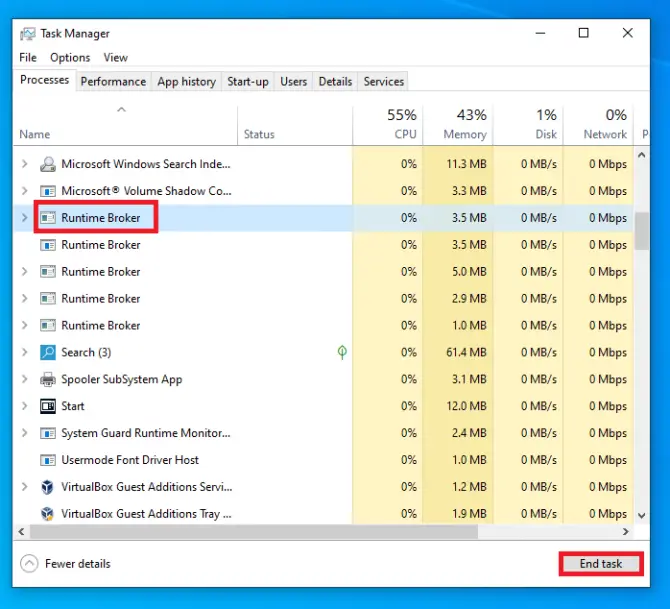Click the vertical scrollbar thumb
This screenshot has height=609, width=670.
click(x=641, y=231)
